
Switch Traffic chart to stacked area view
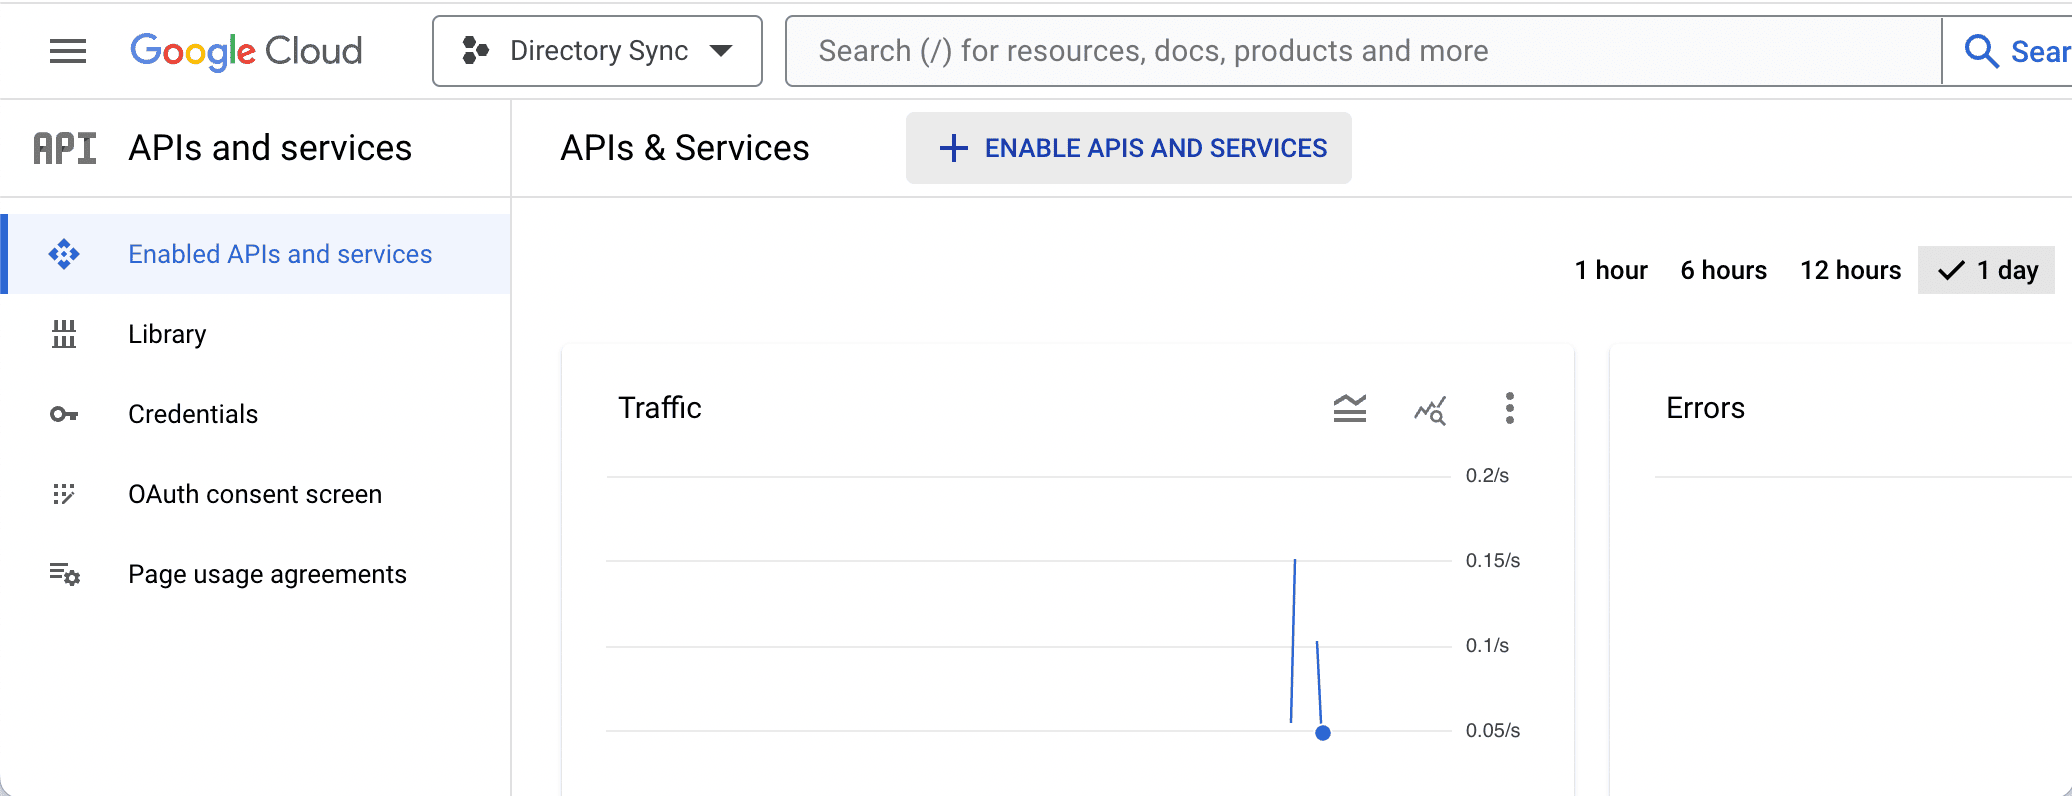tap(1349, 408)
